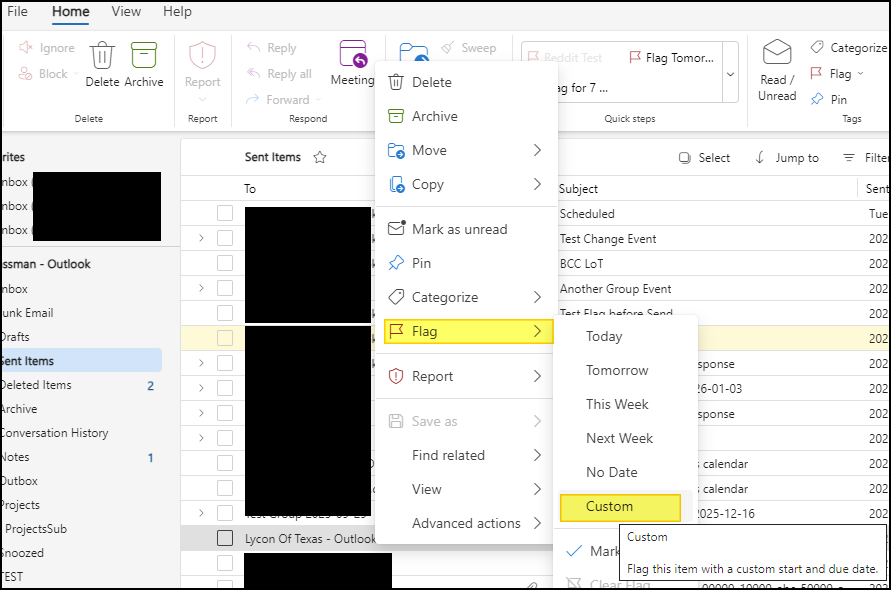Tick checkbox beside the Scheduled message
The image size is (891, 590).
[x=225, y=213]
